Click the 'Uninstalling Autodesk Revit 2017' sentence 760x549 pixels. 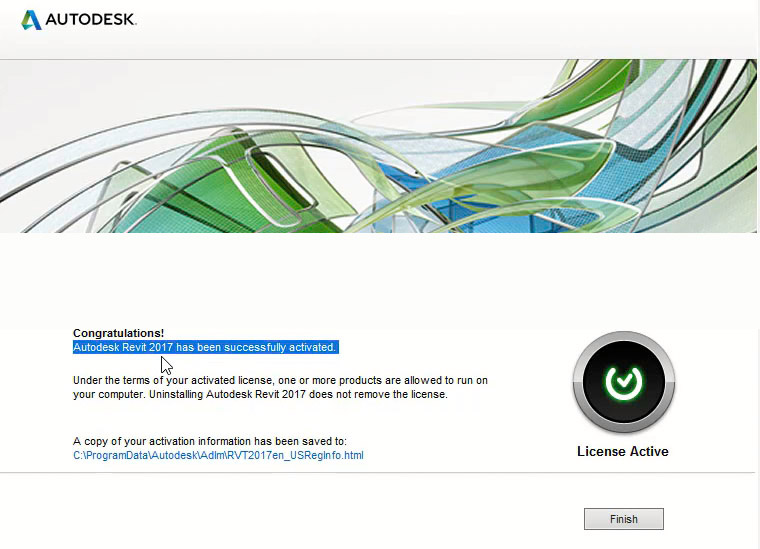[298, 394]
